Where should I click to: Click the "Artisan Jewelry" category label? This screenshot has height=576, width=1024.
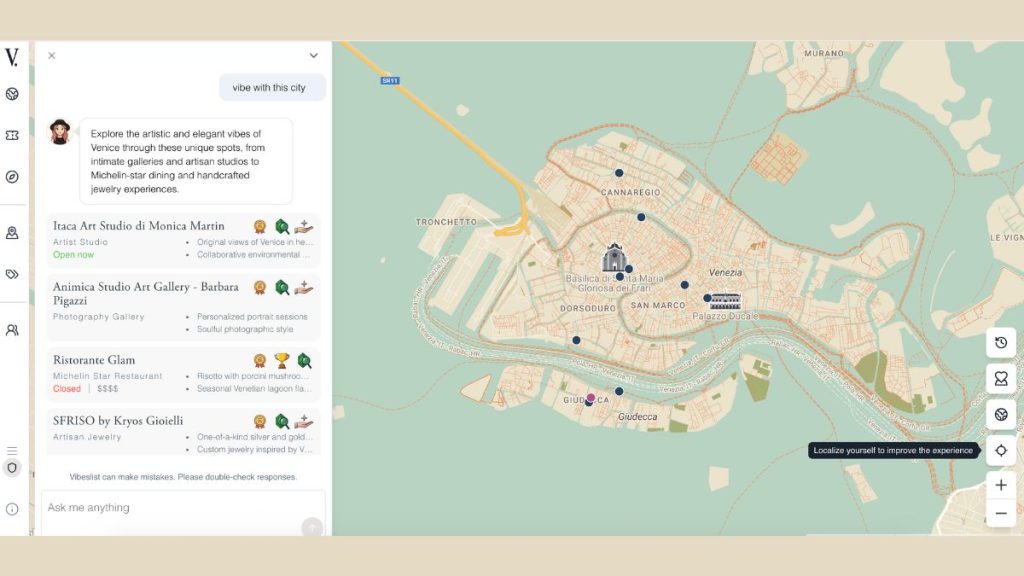87,437
